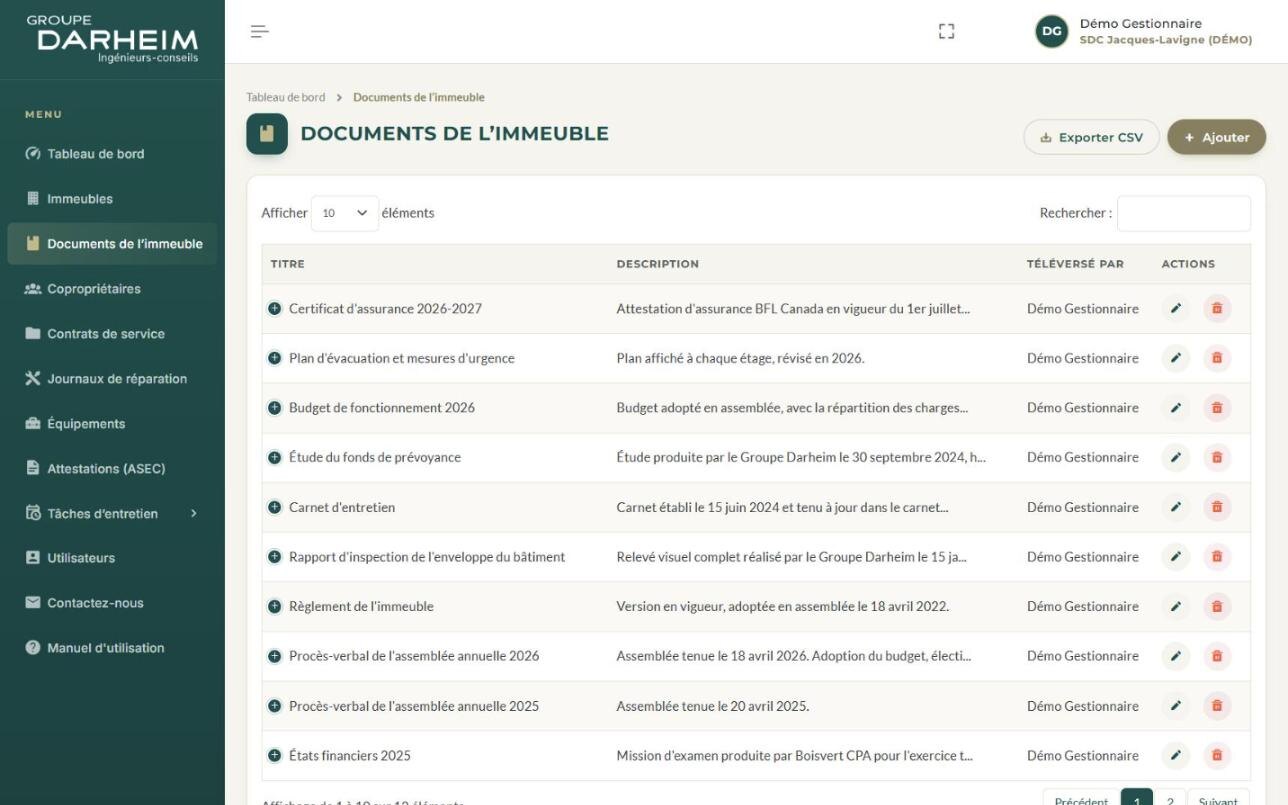Click the DG user avatar
Image resolution: width=1288 pixels, height=805 pixels.
[1051, 32]
